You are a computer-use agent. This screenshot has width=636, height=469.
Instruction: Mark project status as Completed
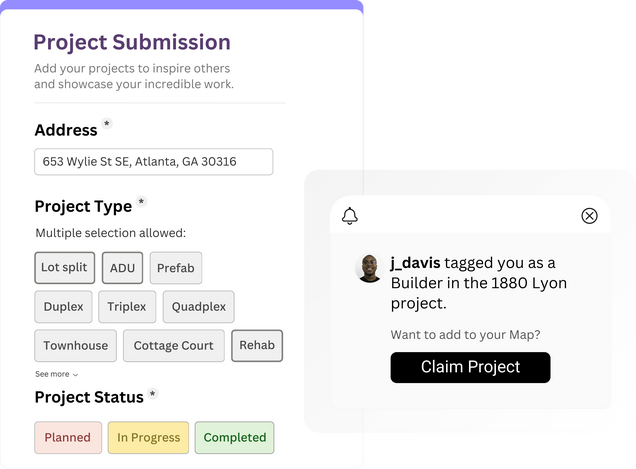tap(235, 437)
